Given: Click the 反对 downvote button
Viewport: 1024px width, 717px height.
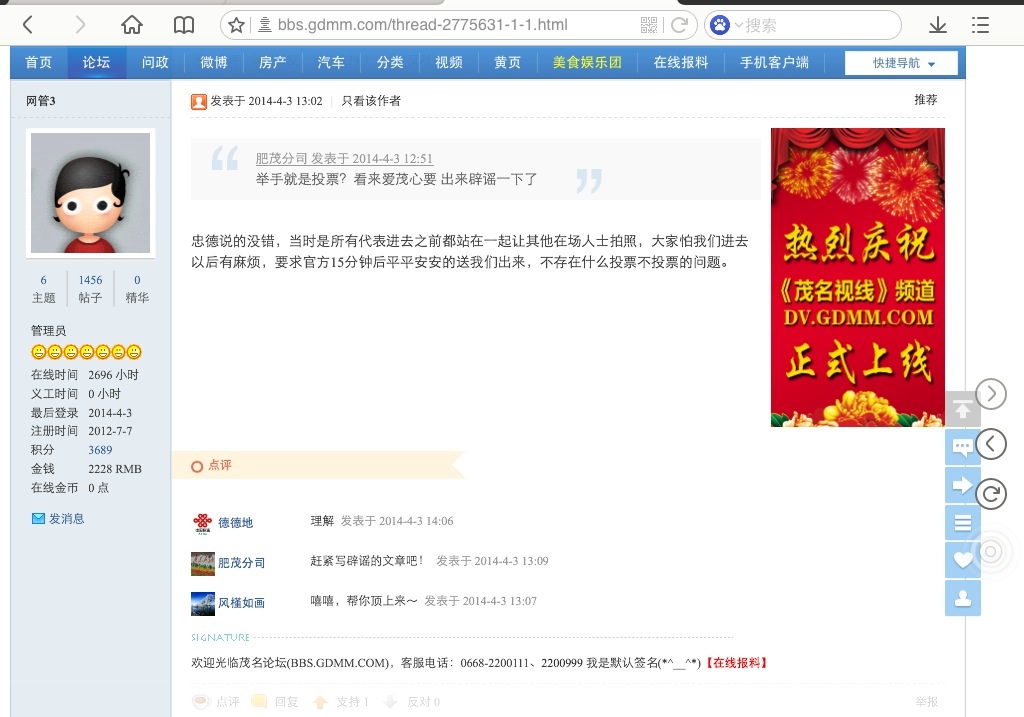Looking at the screenshot, I should pyautogui.click(x=413, y=702).
